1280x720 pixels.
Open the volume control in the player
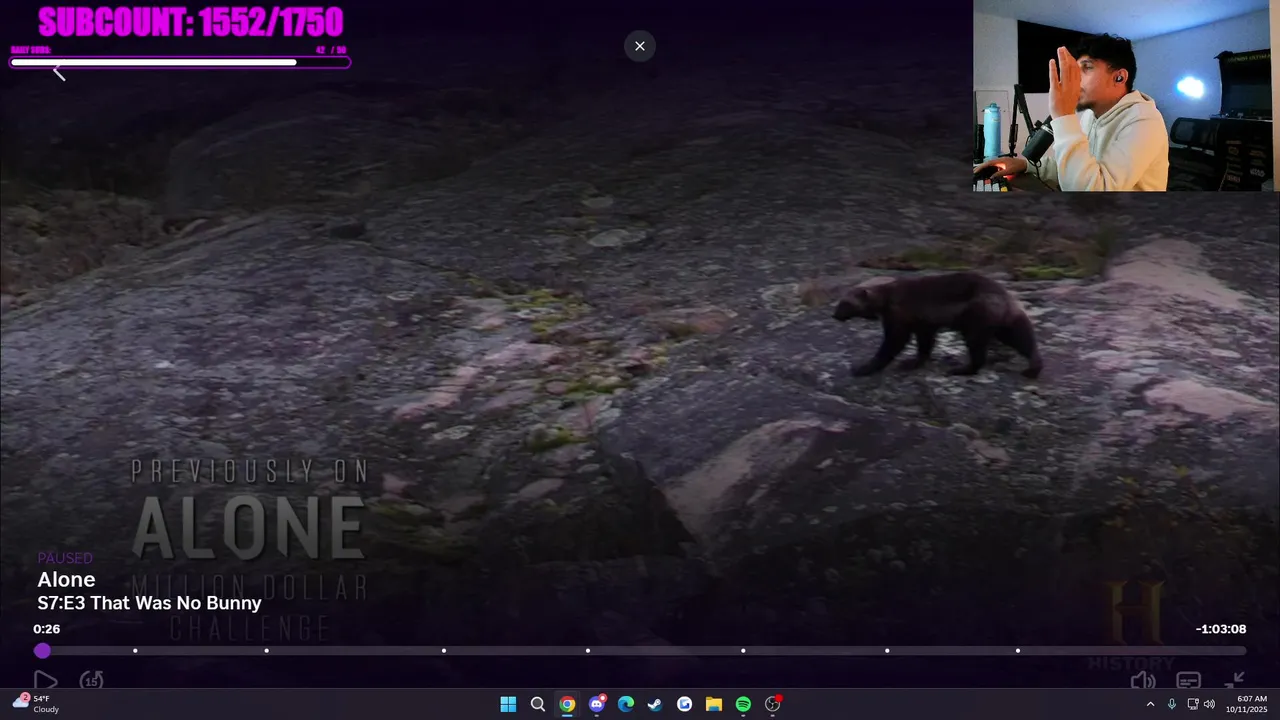(1143, 681)
